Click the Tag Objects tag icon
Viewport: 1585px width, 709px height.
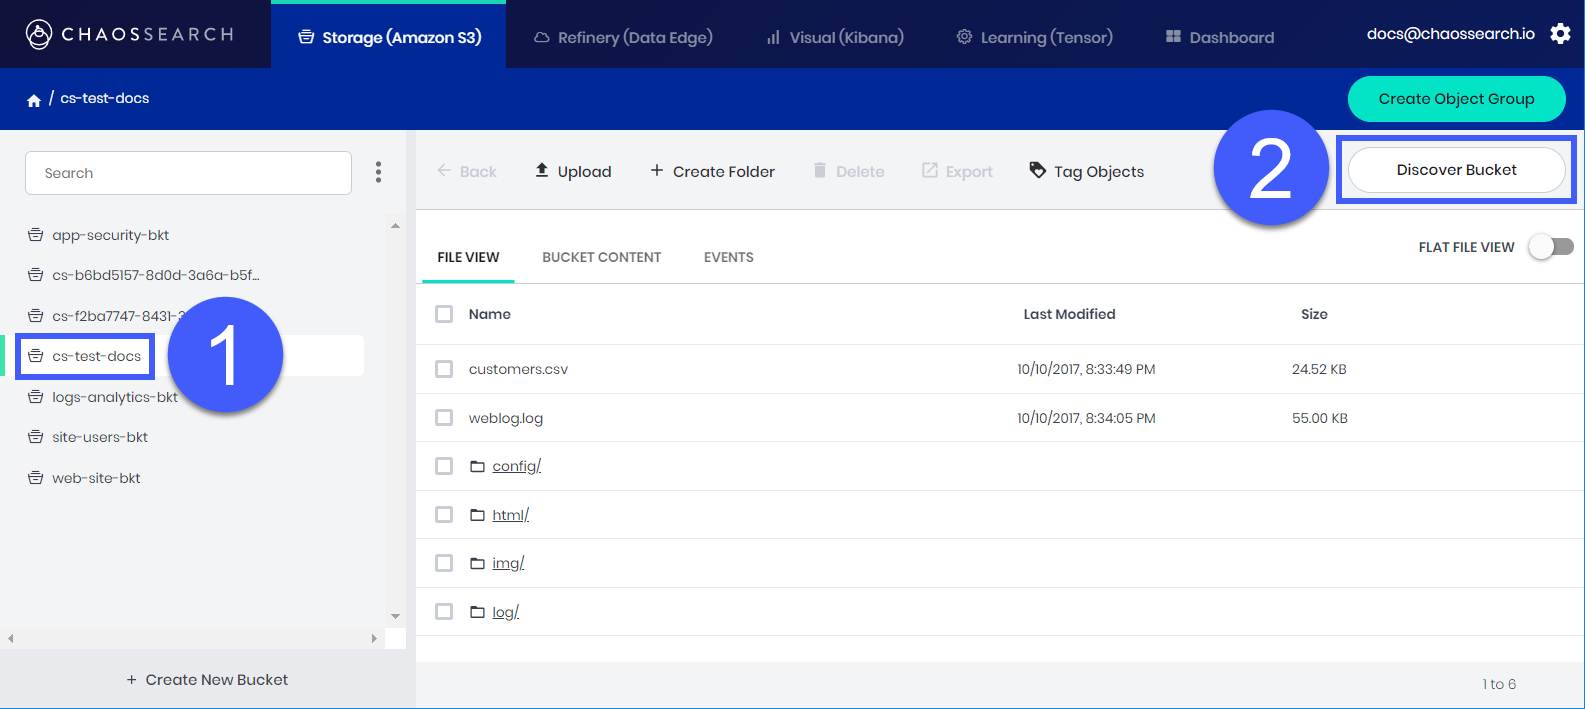(1038, 170)
